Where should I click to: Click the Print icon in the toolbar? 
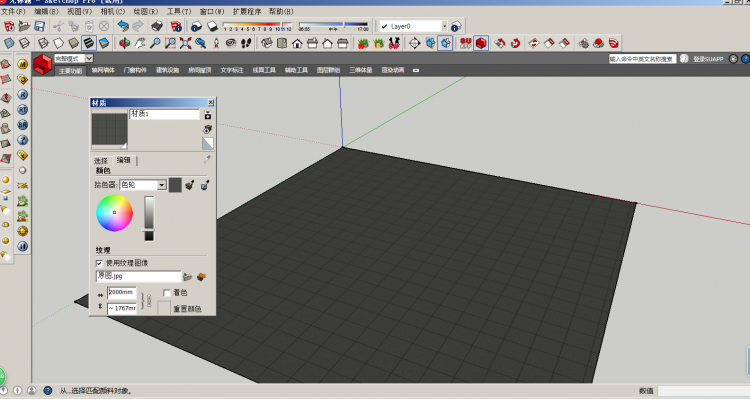(x=156, y=26)
